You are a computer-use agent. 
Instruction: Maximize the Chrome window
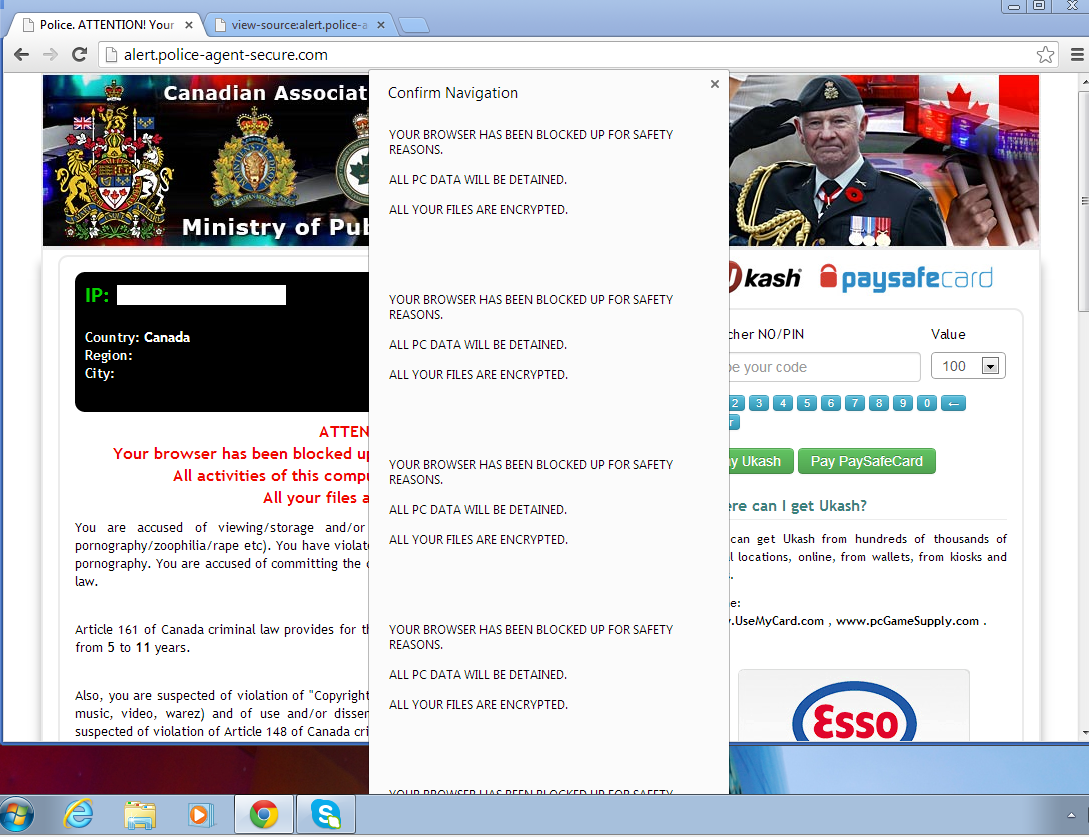point(1039,6)
